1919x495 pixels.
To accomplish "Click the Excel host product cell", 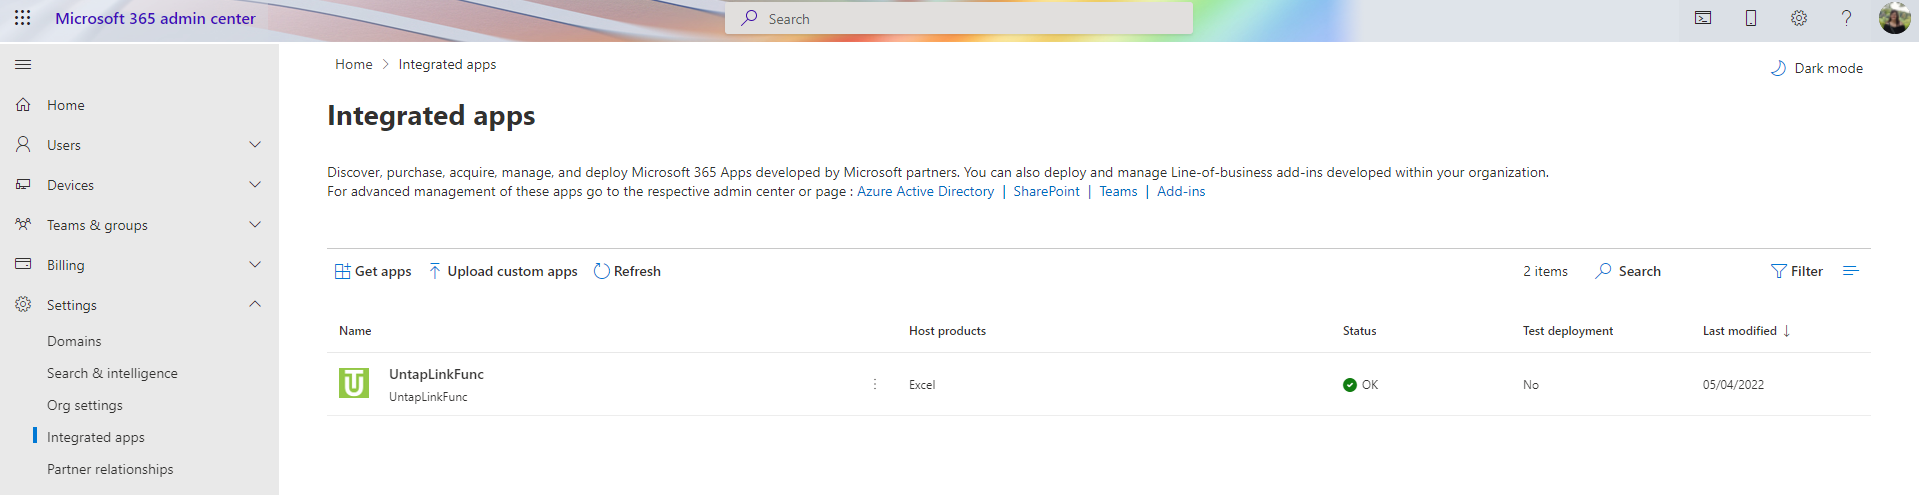I will [x=922, y=385].
